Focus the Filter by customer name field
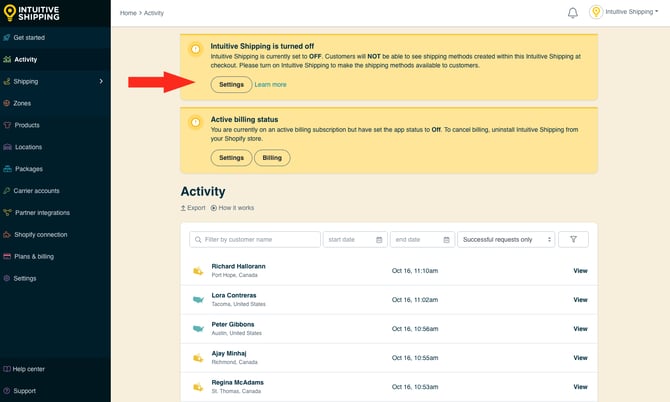Image resolution: width=670 pixels, height=402 pixels. pyautogui.click(x=255, y=239)
